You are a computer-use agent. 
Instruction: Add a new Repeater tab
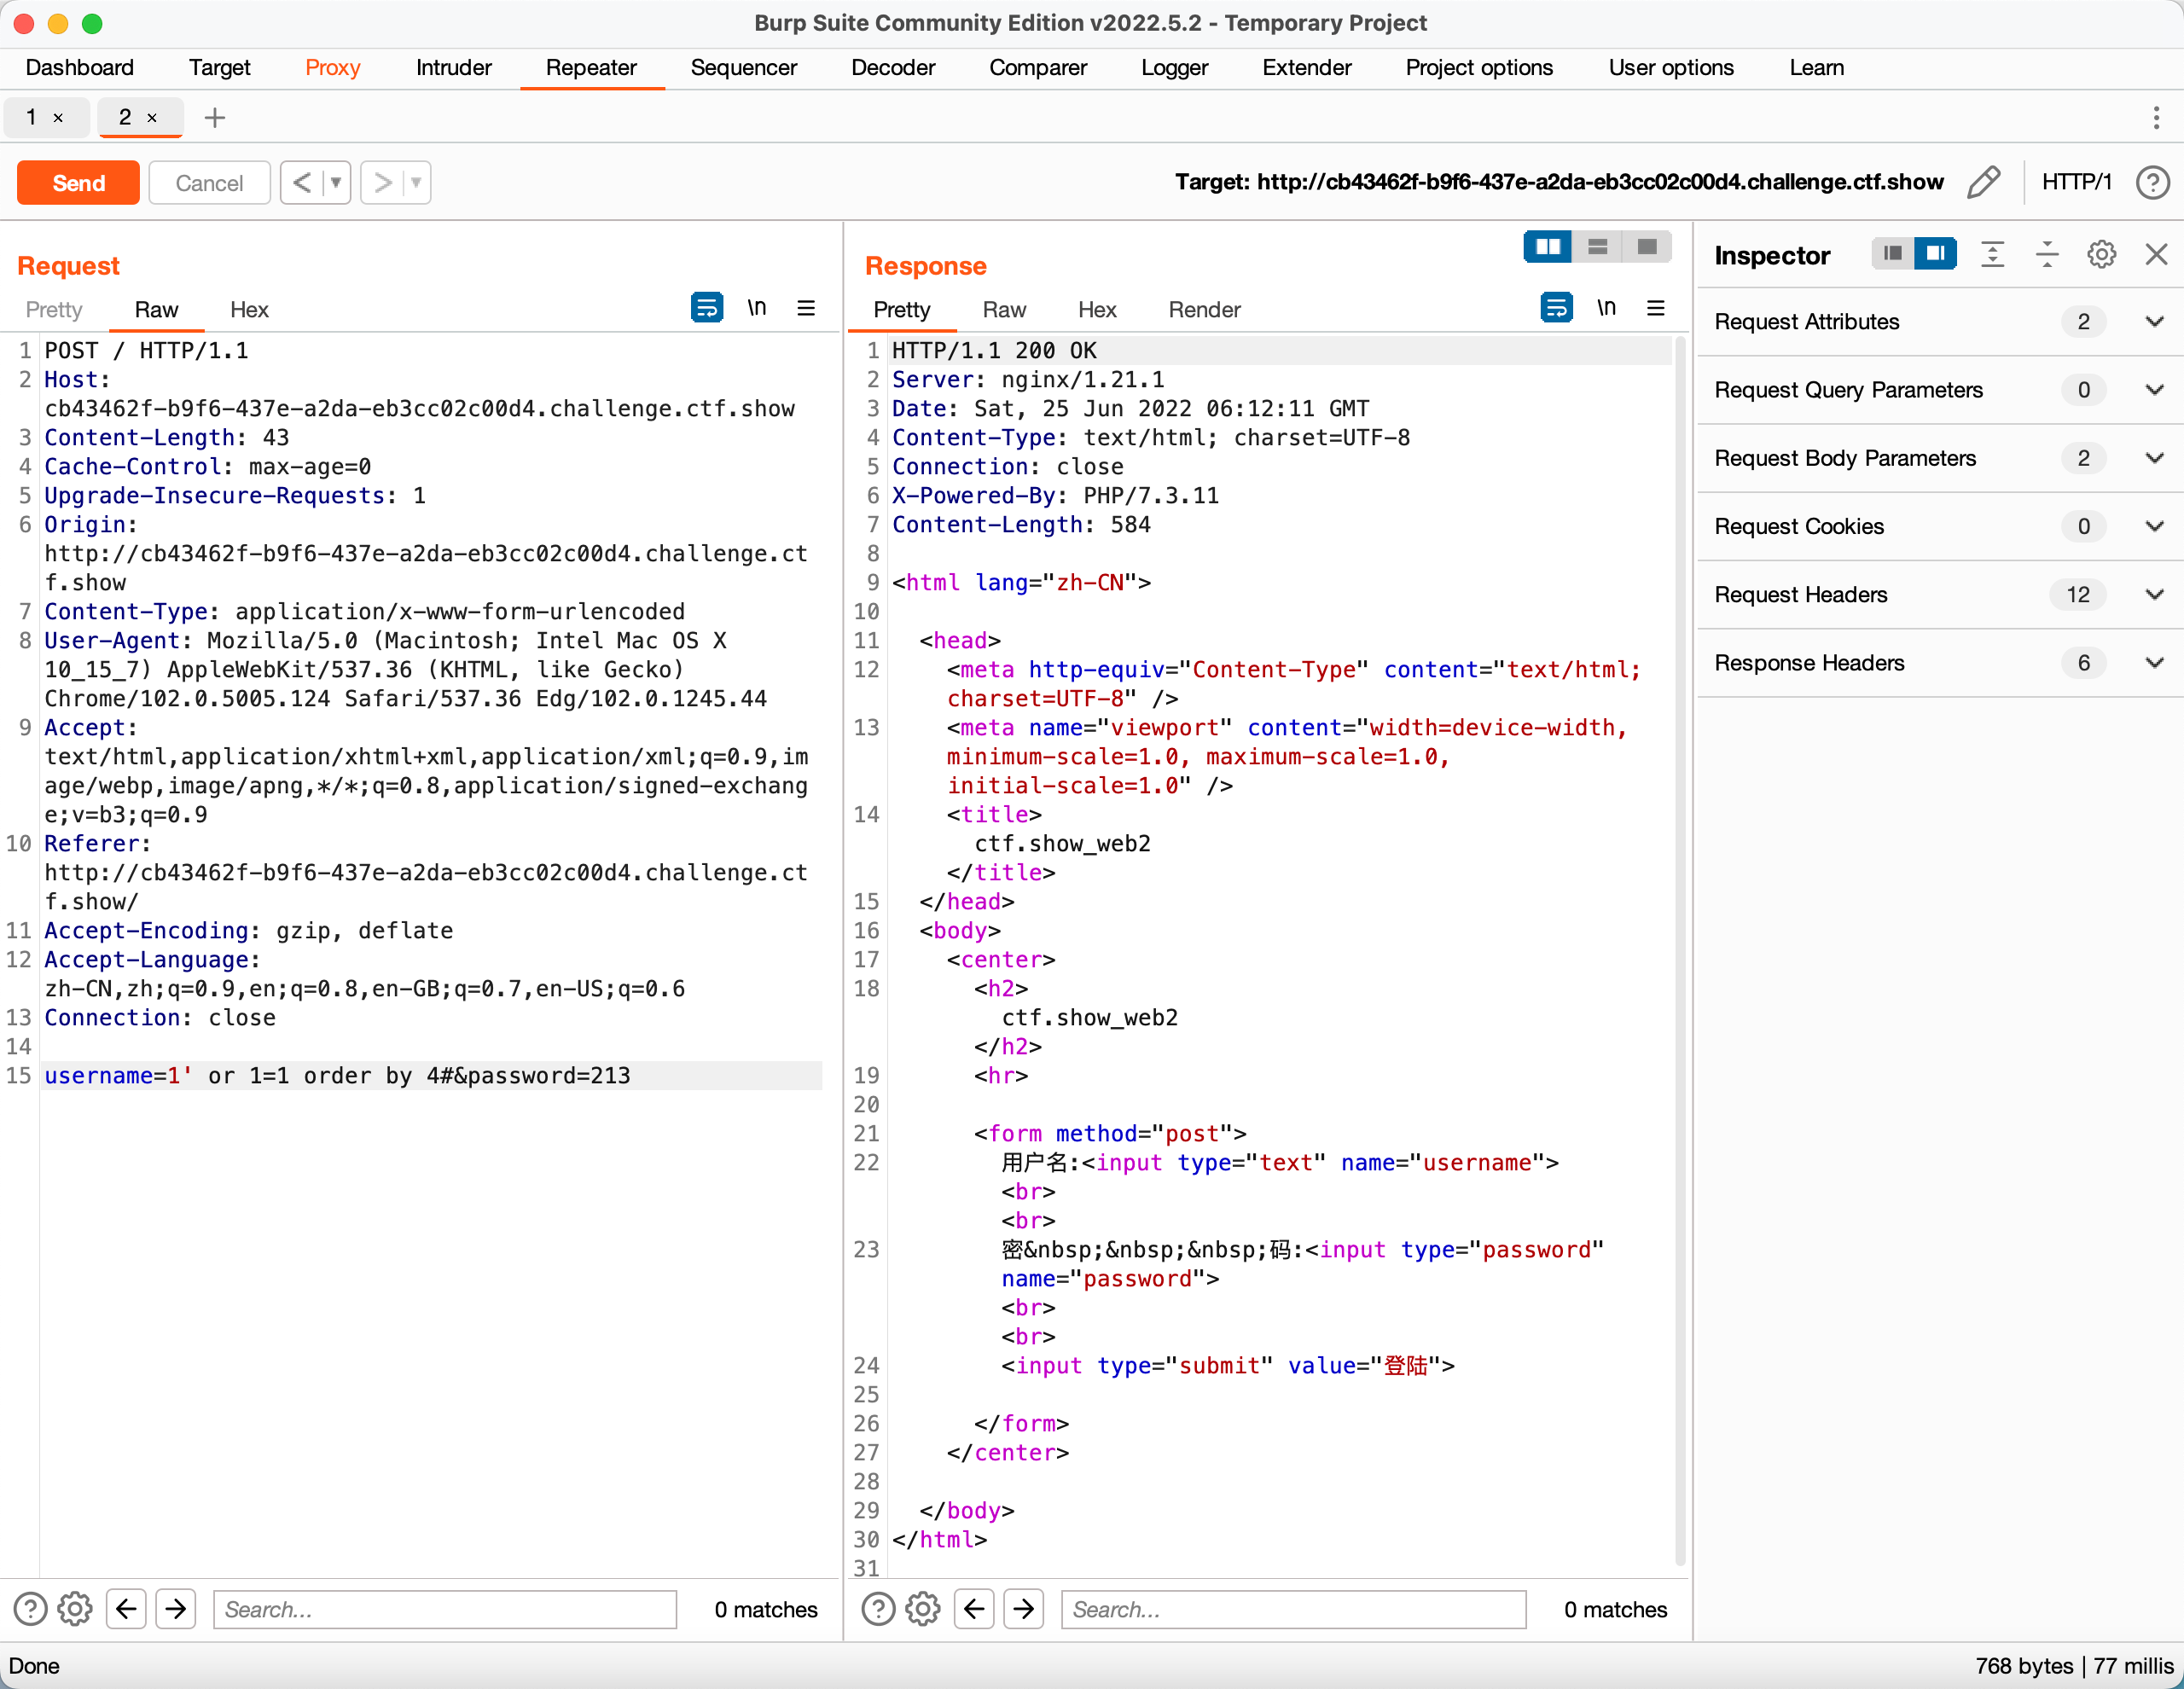[214, 118]
